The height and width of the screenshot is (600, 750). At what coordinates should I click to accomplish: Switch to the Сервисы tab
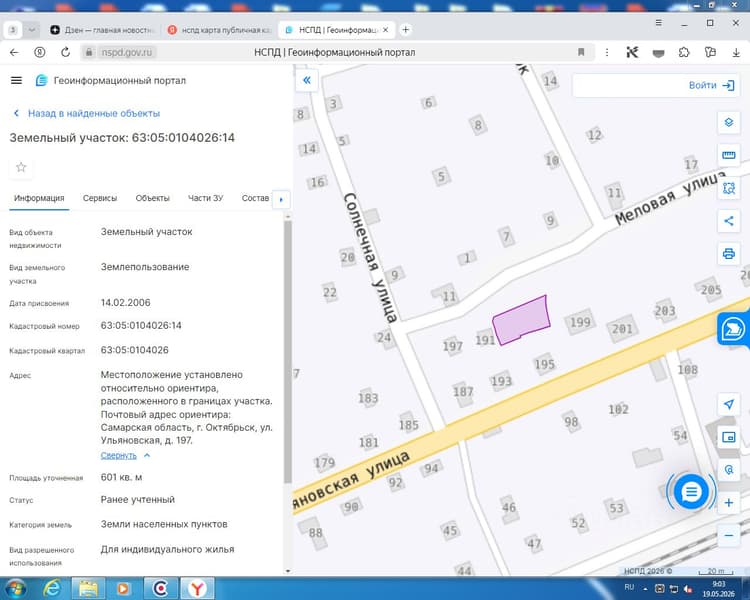tap(99, 198)
